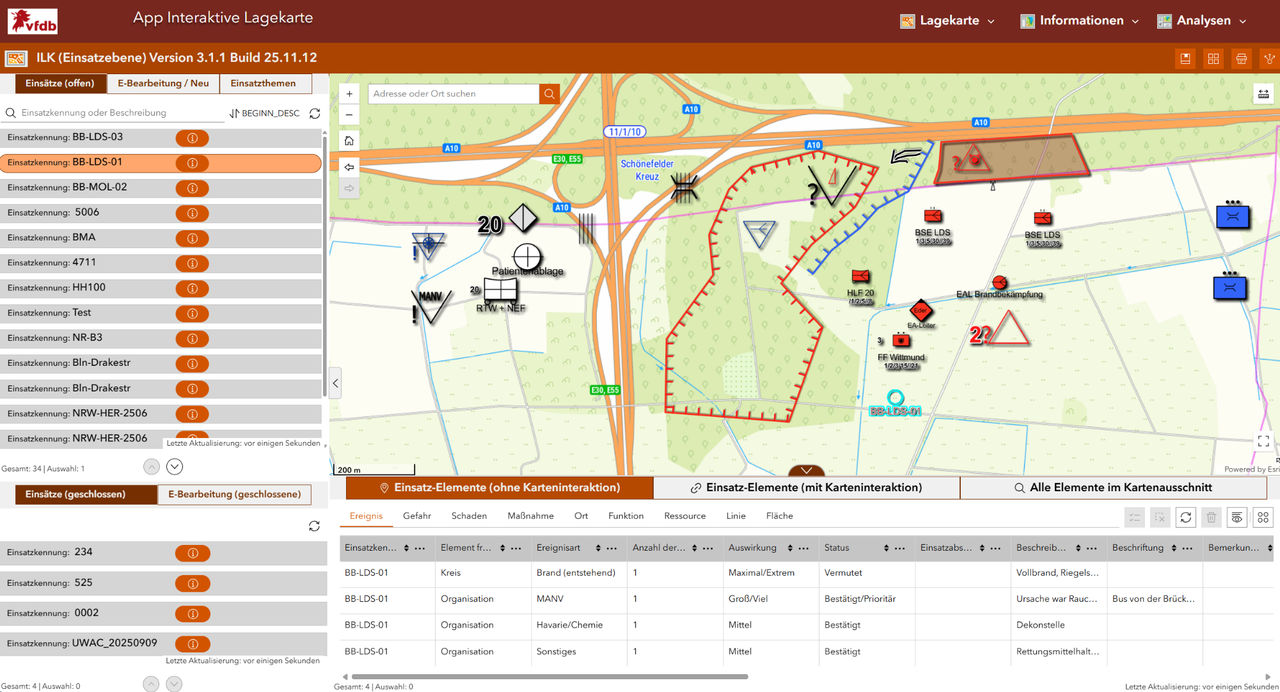1280x692 pixels.
Task: Toggle BEGINN_DESC sort order
Action: (265, 114)
